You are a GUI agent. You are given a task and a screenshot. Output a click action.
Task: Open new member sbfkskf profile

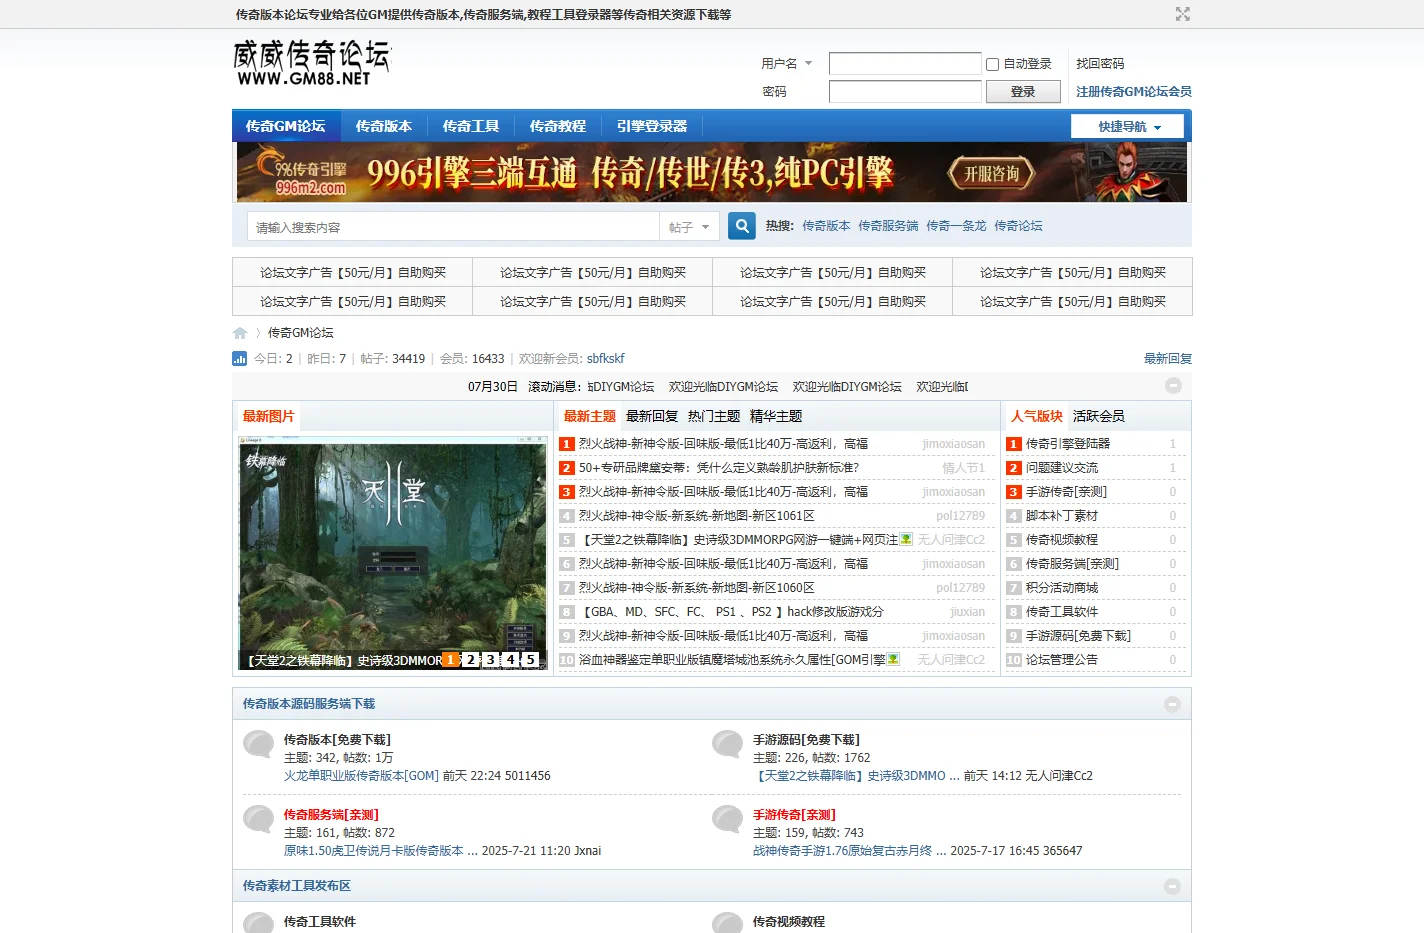click(605, 358)
